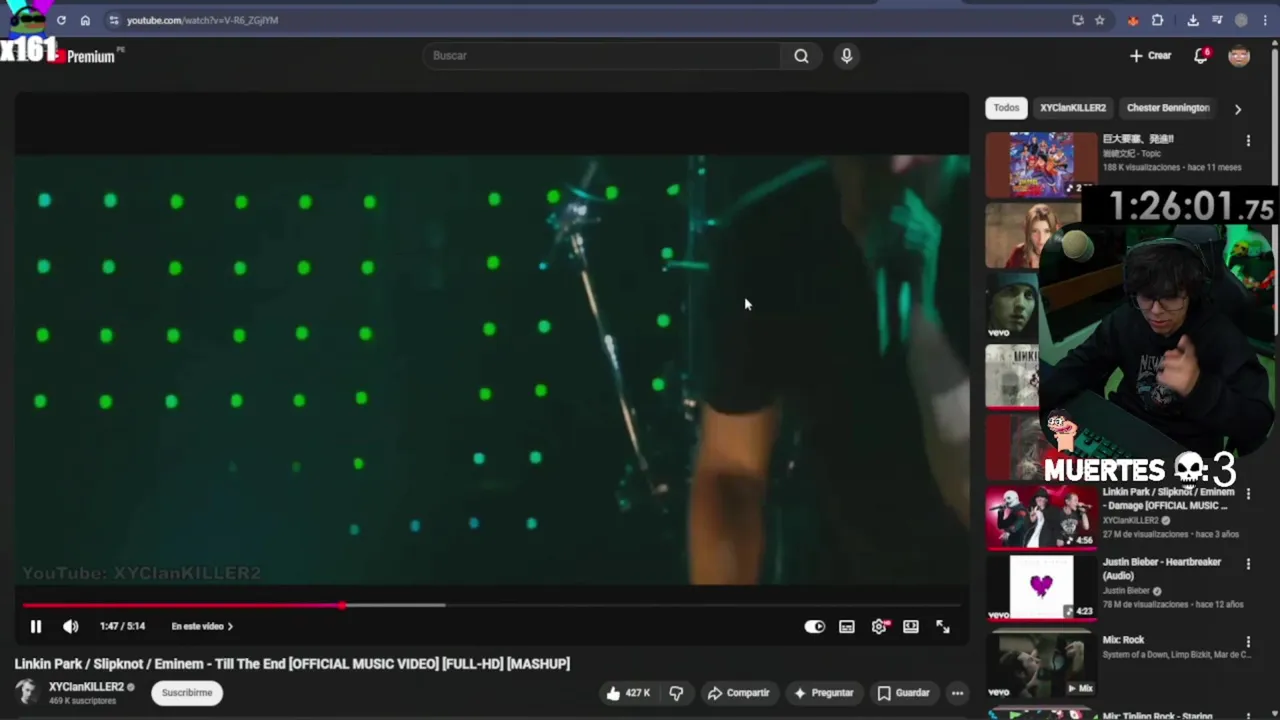Open the browser extensions puzzle icon
This screenshot has width=1280, height=720.
[1158, 20]
